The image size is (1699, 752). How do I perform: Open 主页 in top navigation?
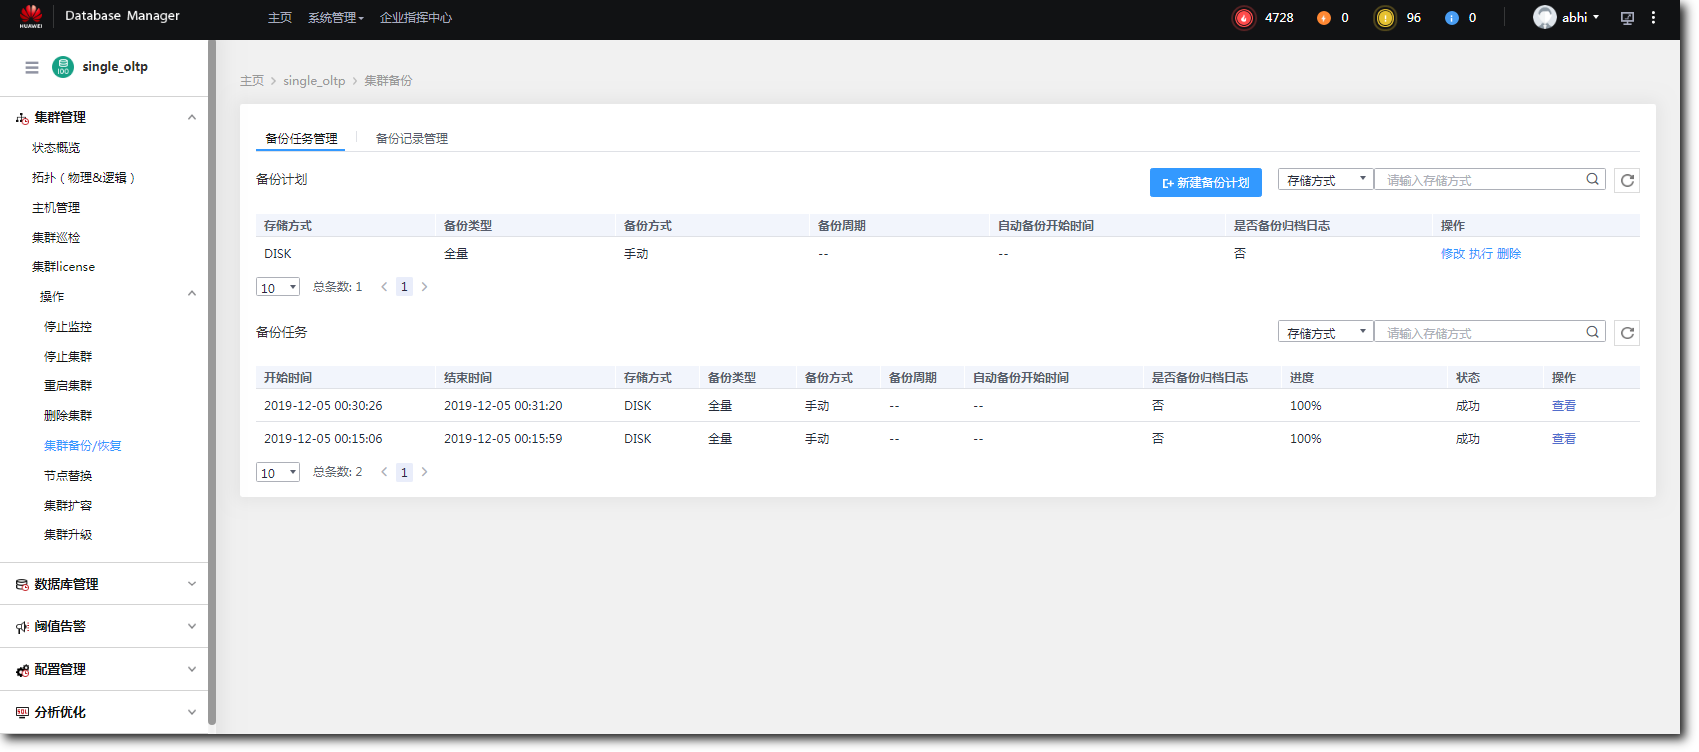[280, 18]
